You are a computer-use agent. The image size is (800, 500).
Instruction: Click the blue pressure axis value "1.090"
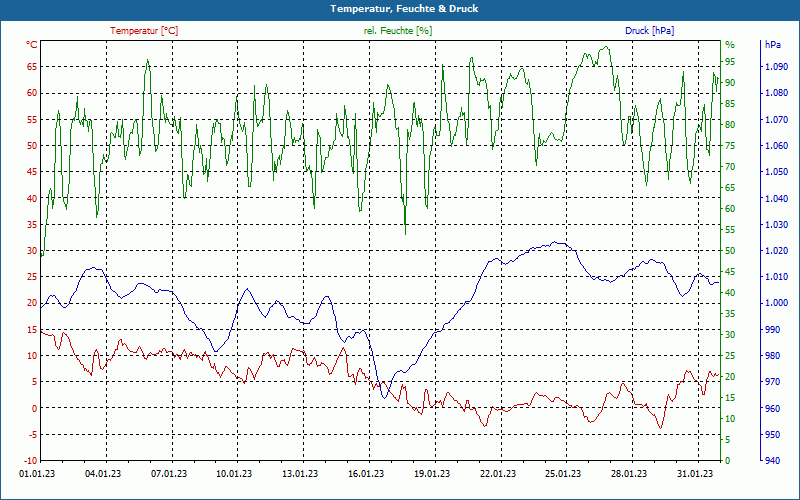(776, 67)
